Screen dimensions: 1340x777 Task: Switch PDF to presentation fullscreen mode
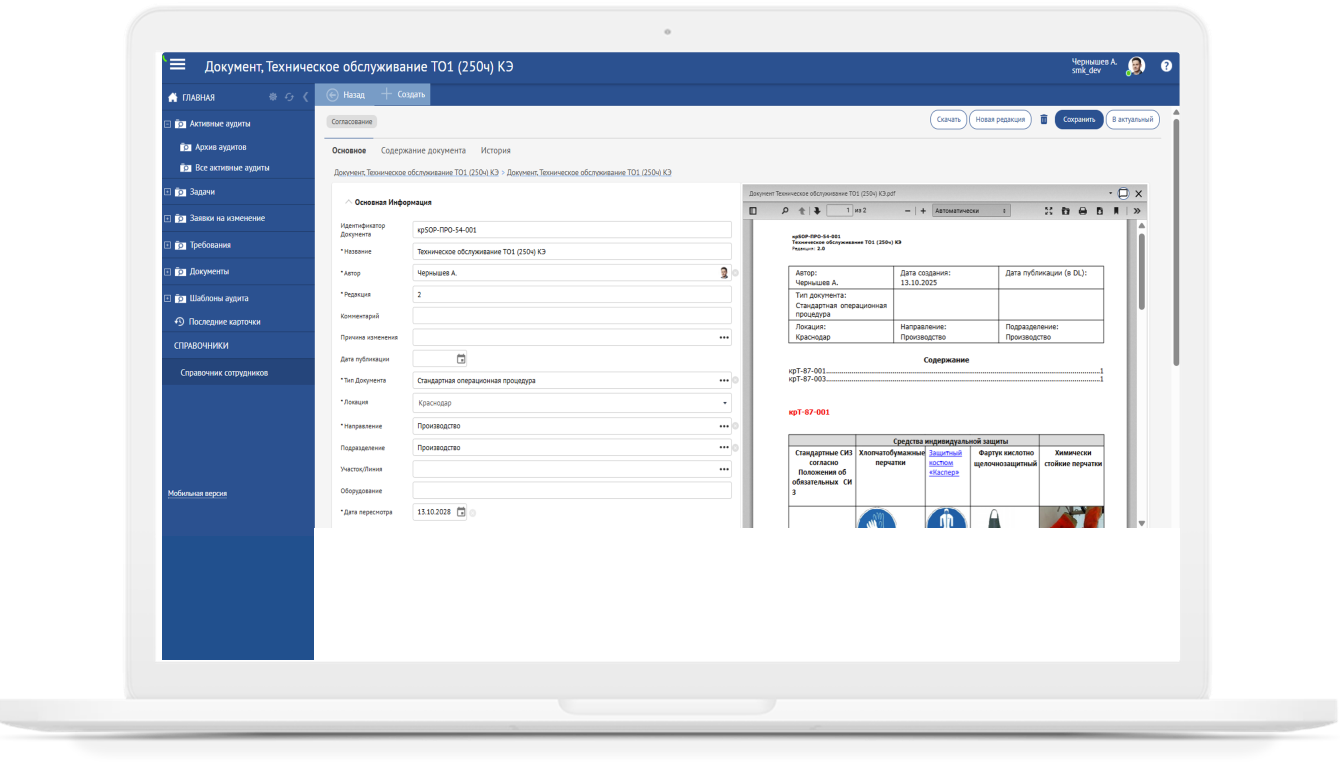1049,211
